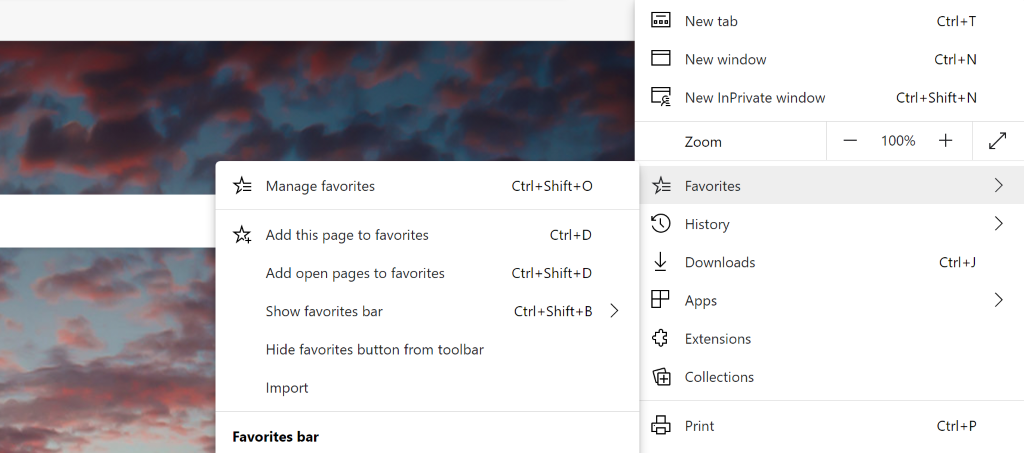
Task: Open the Downloads menu entry
Action: pyautogui.click(x=829, y=262)
